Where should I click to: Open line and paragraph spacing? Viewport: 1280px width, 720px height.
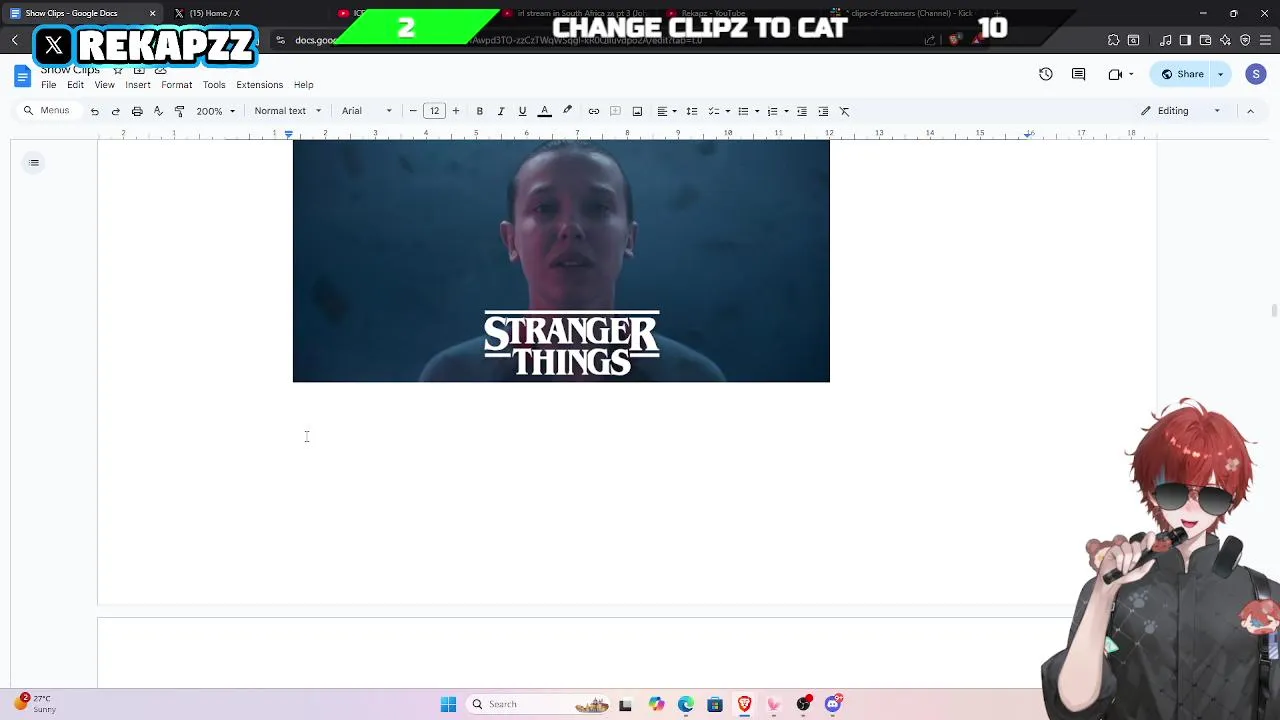point(692,111)
